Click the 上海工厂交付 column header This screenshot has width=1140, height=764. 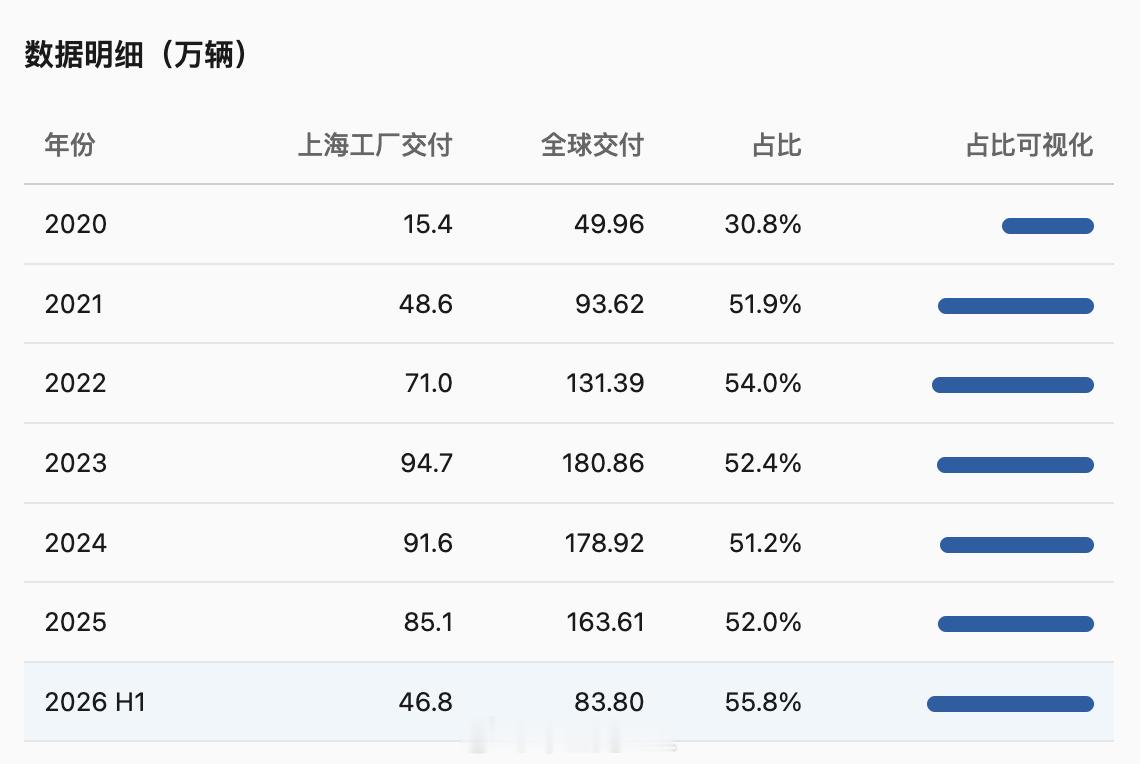click(375, 145)
